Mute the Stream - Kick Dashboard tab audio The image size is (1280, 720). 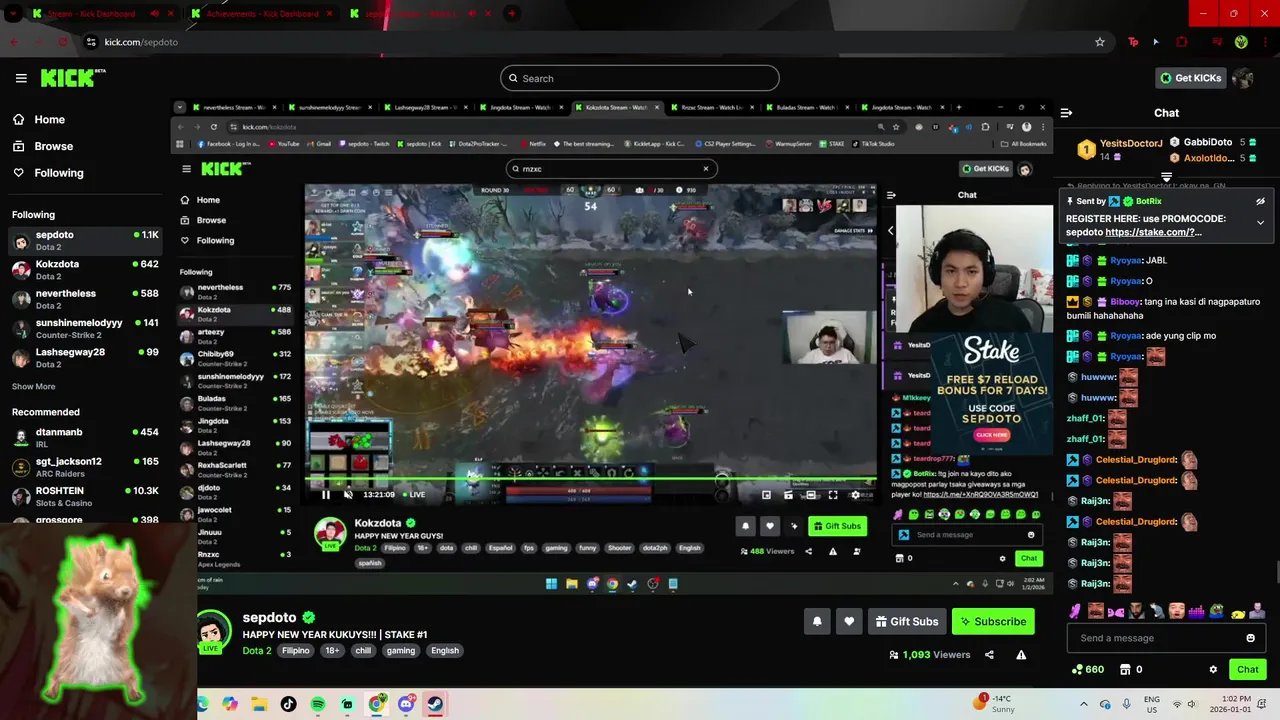(x=154, y=14)
